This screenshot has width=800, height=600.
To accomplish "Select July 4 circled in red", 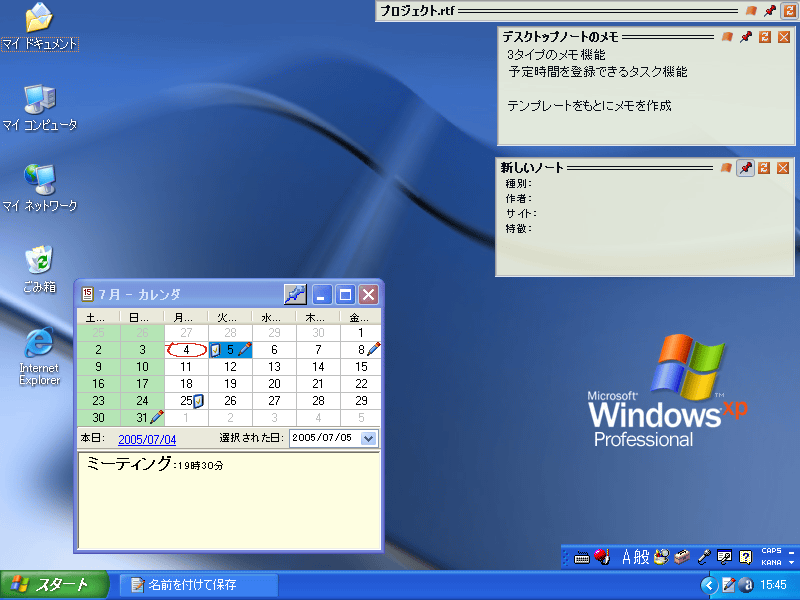I will click(186, 350).
